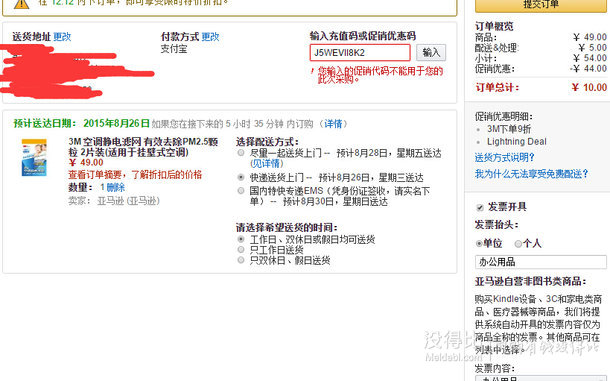Select 只双休日、假日送货 delivery time
This screenshot has width=610, height=381.
pyautogui.click(x=241, y=260)
